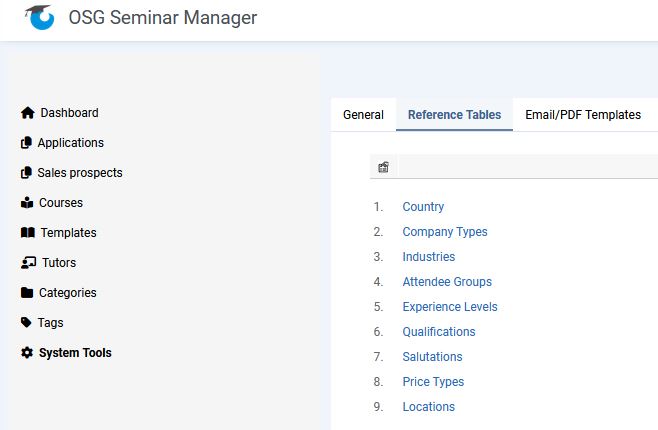658x430 pixels.
Task: Open the Company Types link
Action: 445,232
